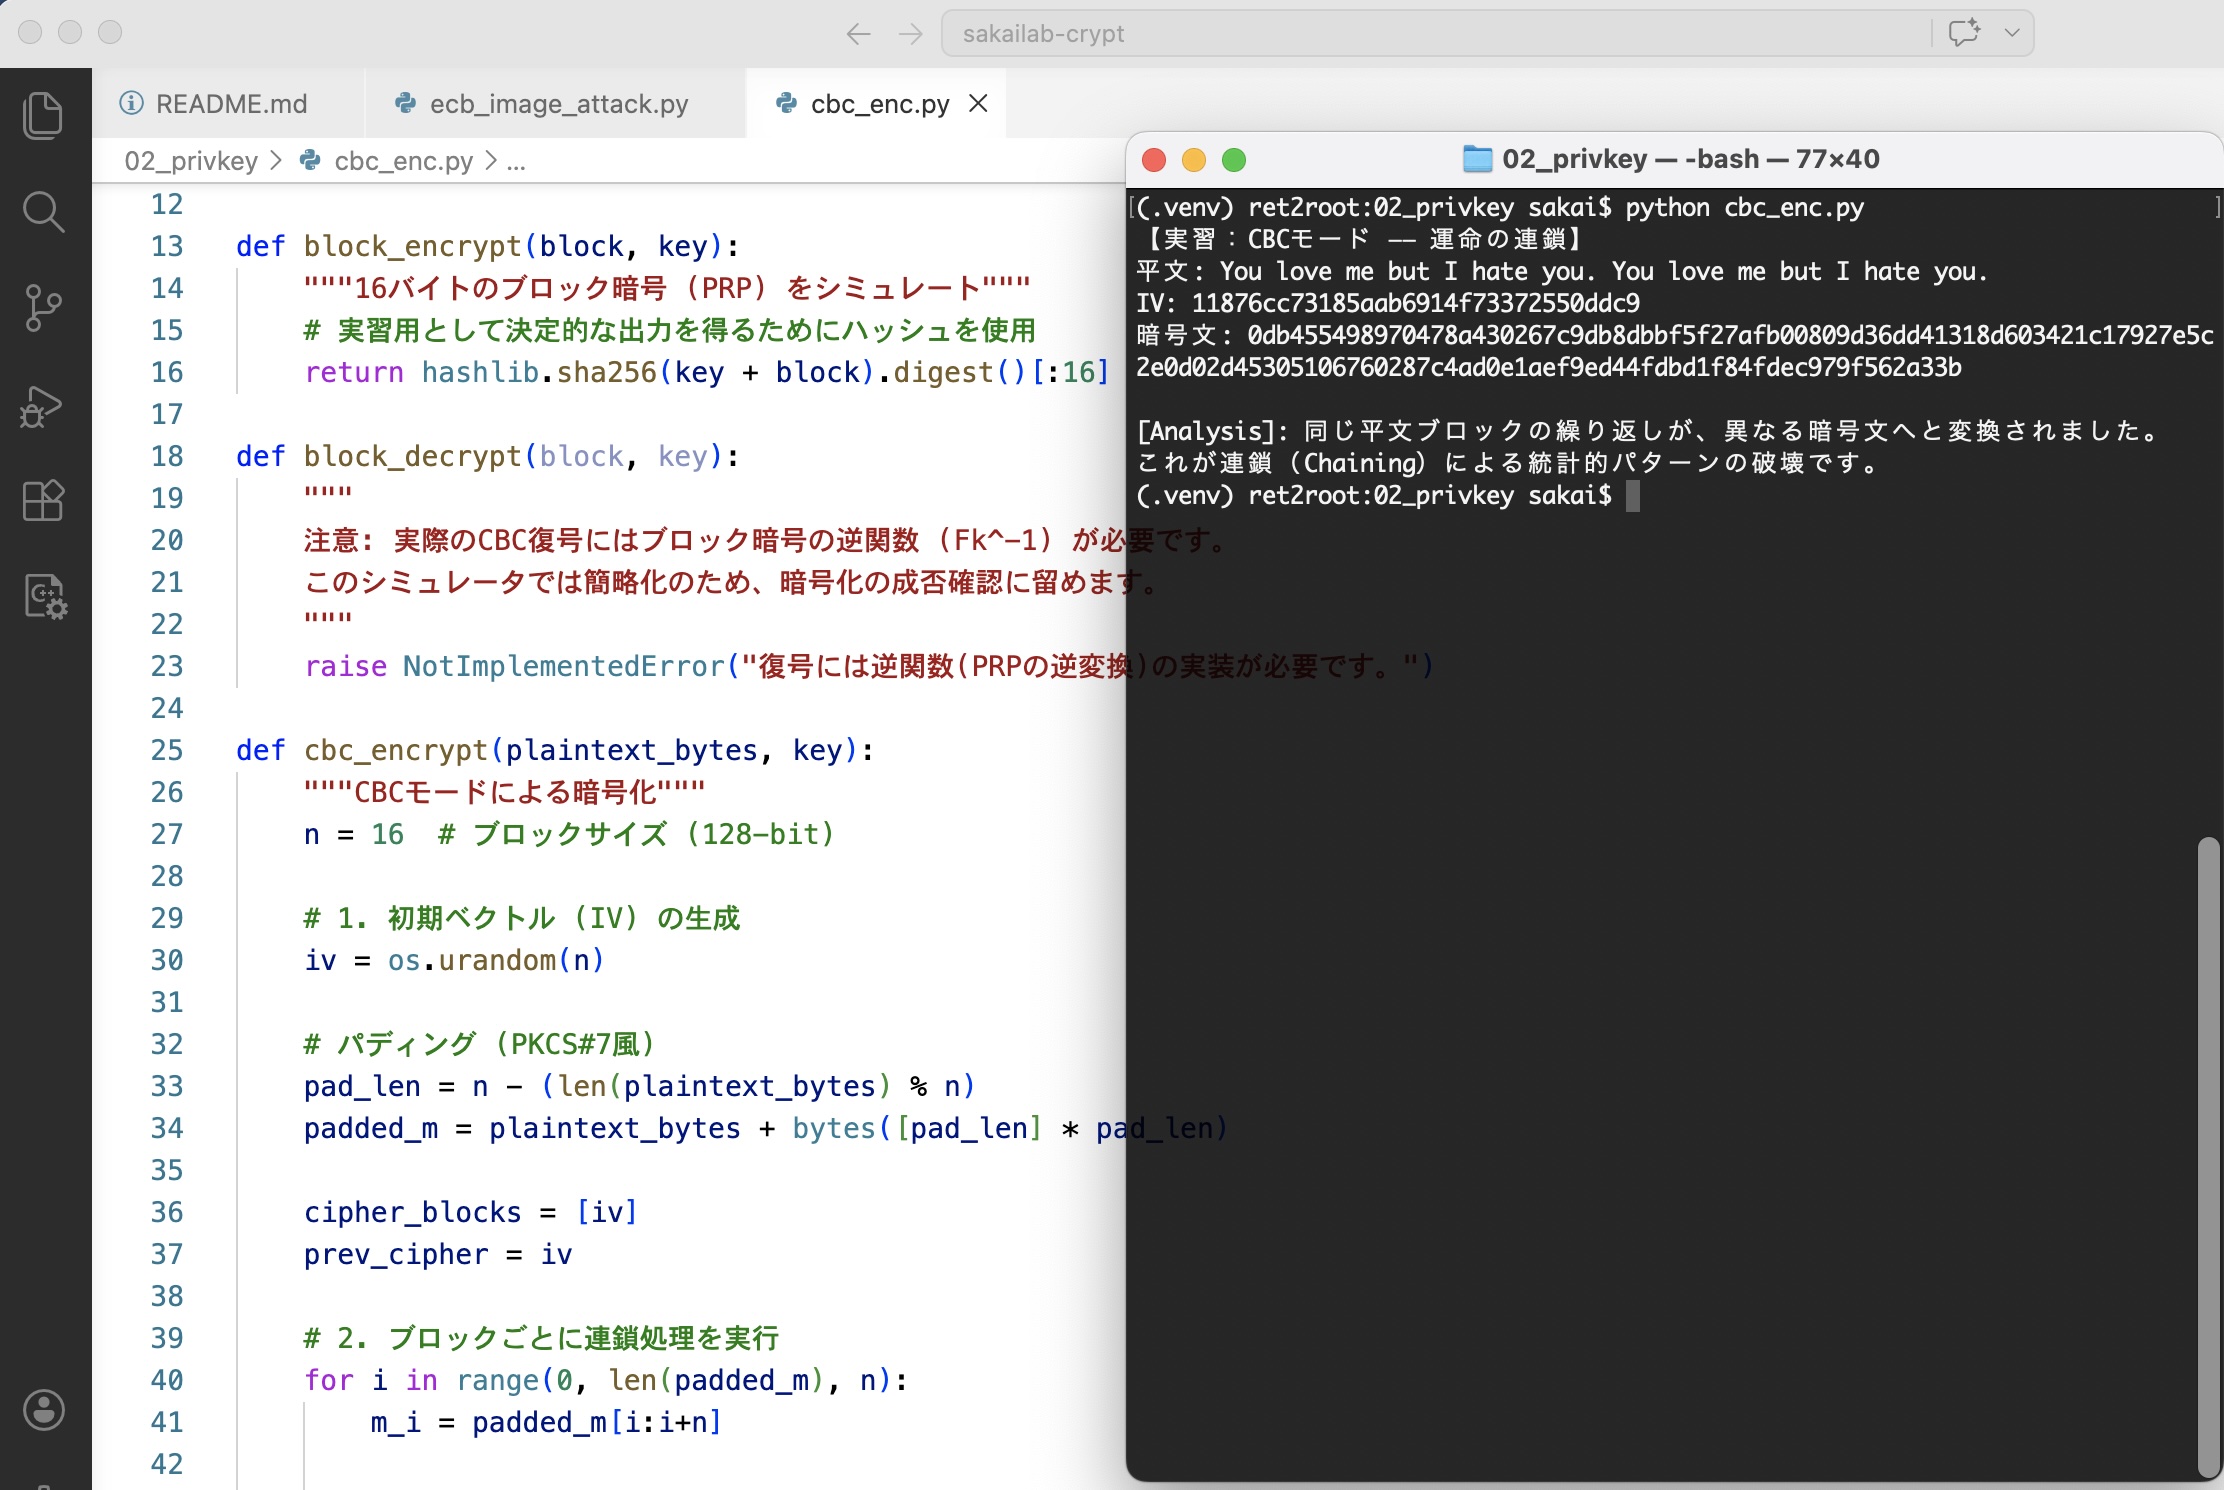Expand the breadcrumb ellipsis after cbc_enc.py
2224x1490 pixels.
[517, 161]
